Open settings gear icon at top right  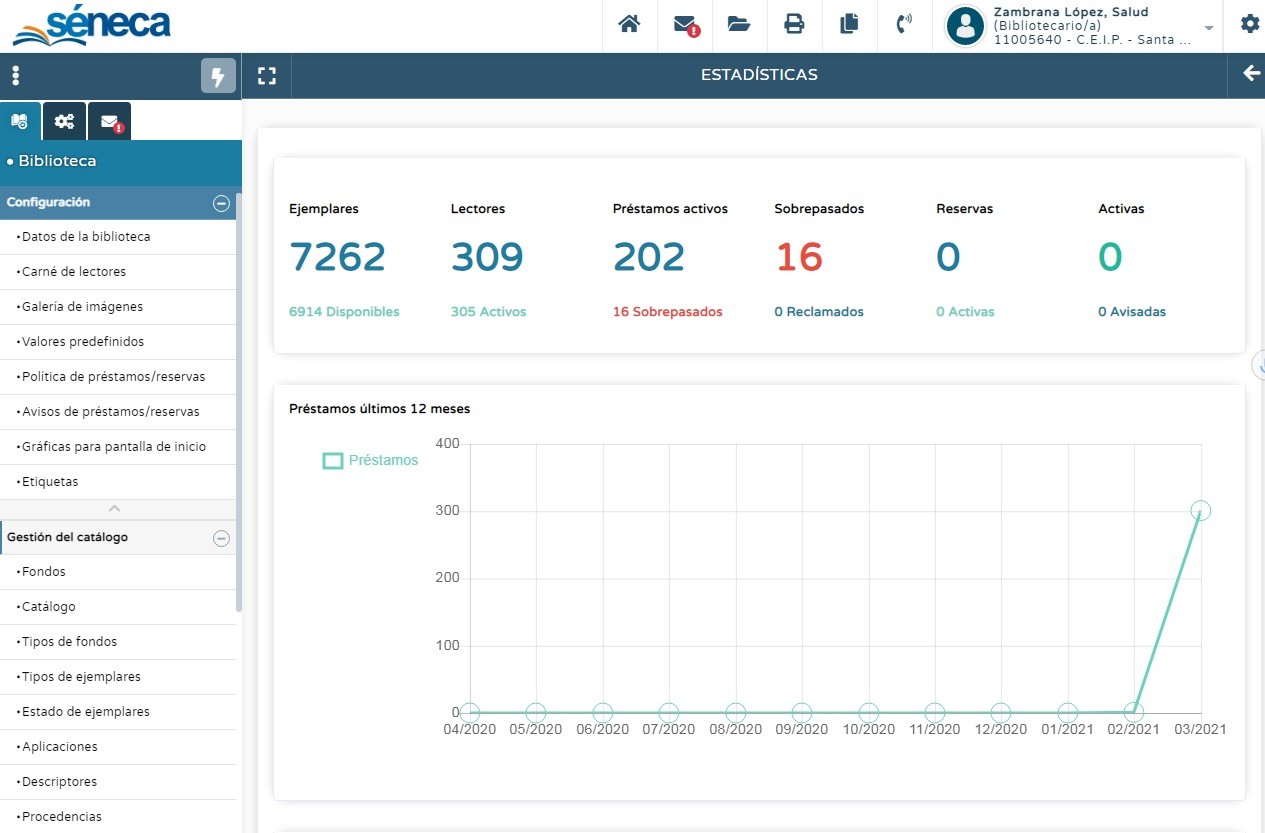1249,25
